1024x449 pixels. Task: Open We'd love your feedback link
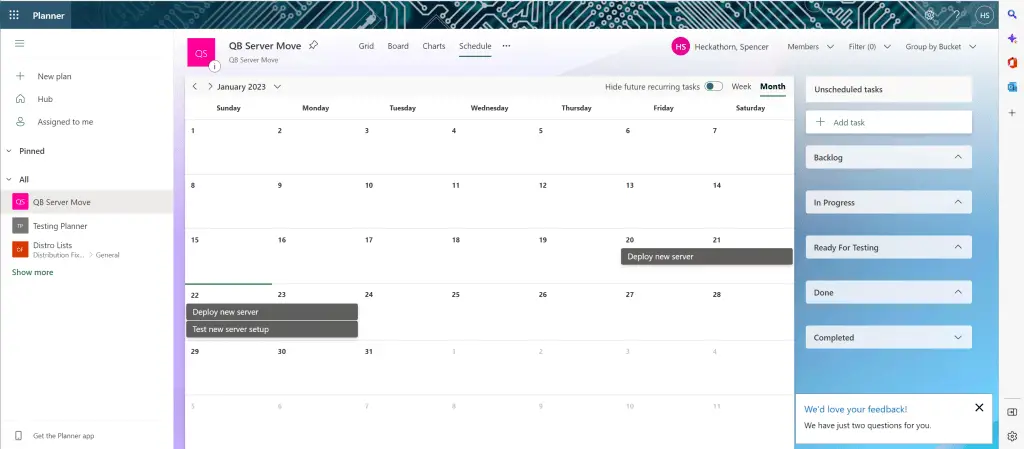(x=856, y=409)
